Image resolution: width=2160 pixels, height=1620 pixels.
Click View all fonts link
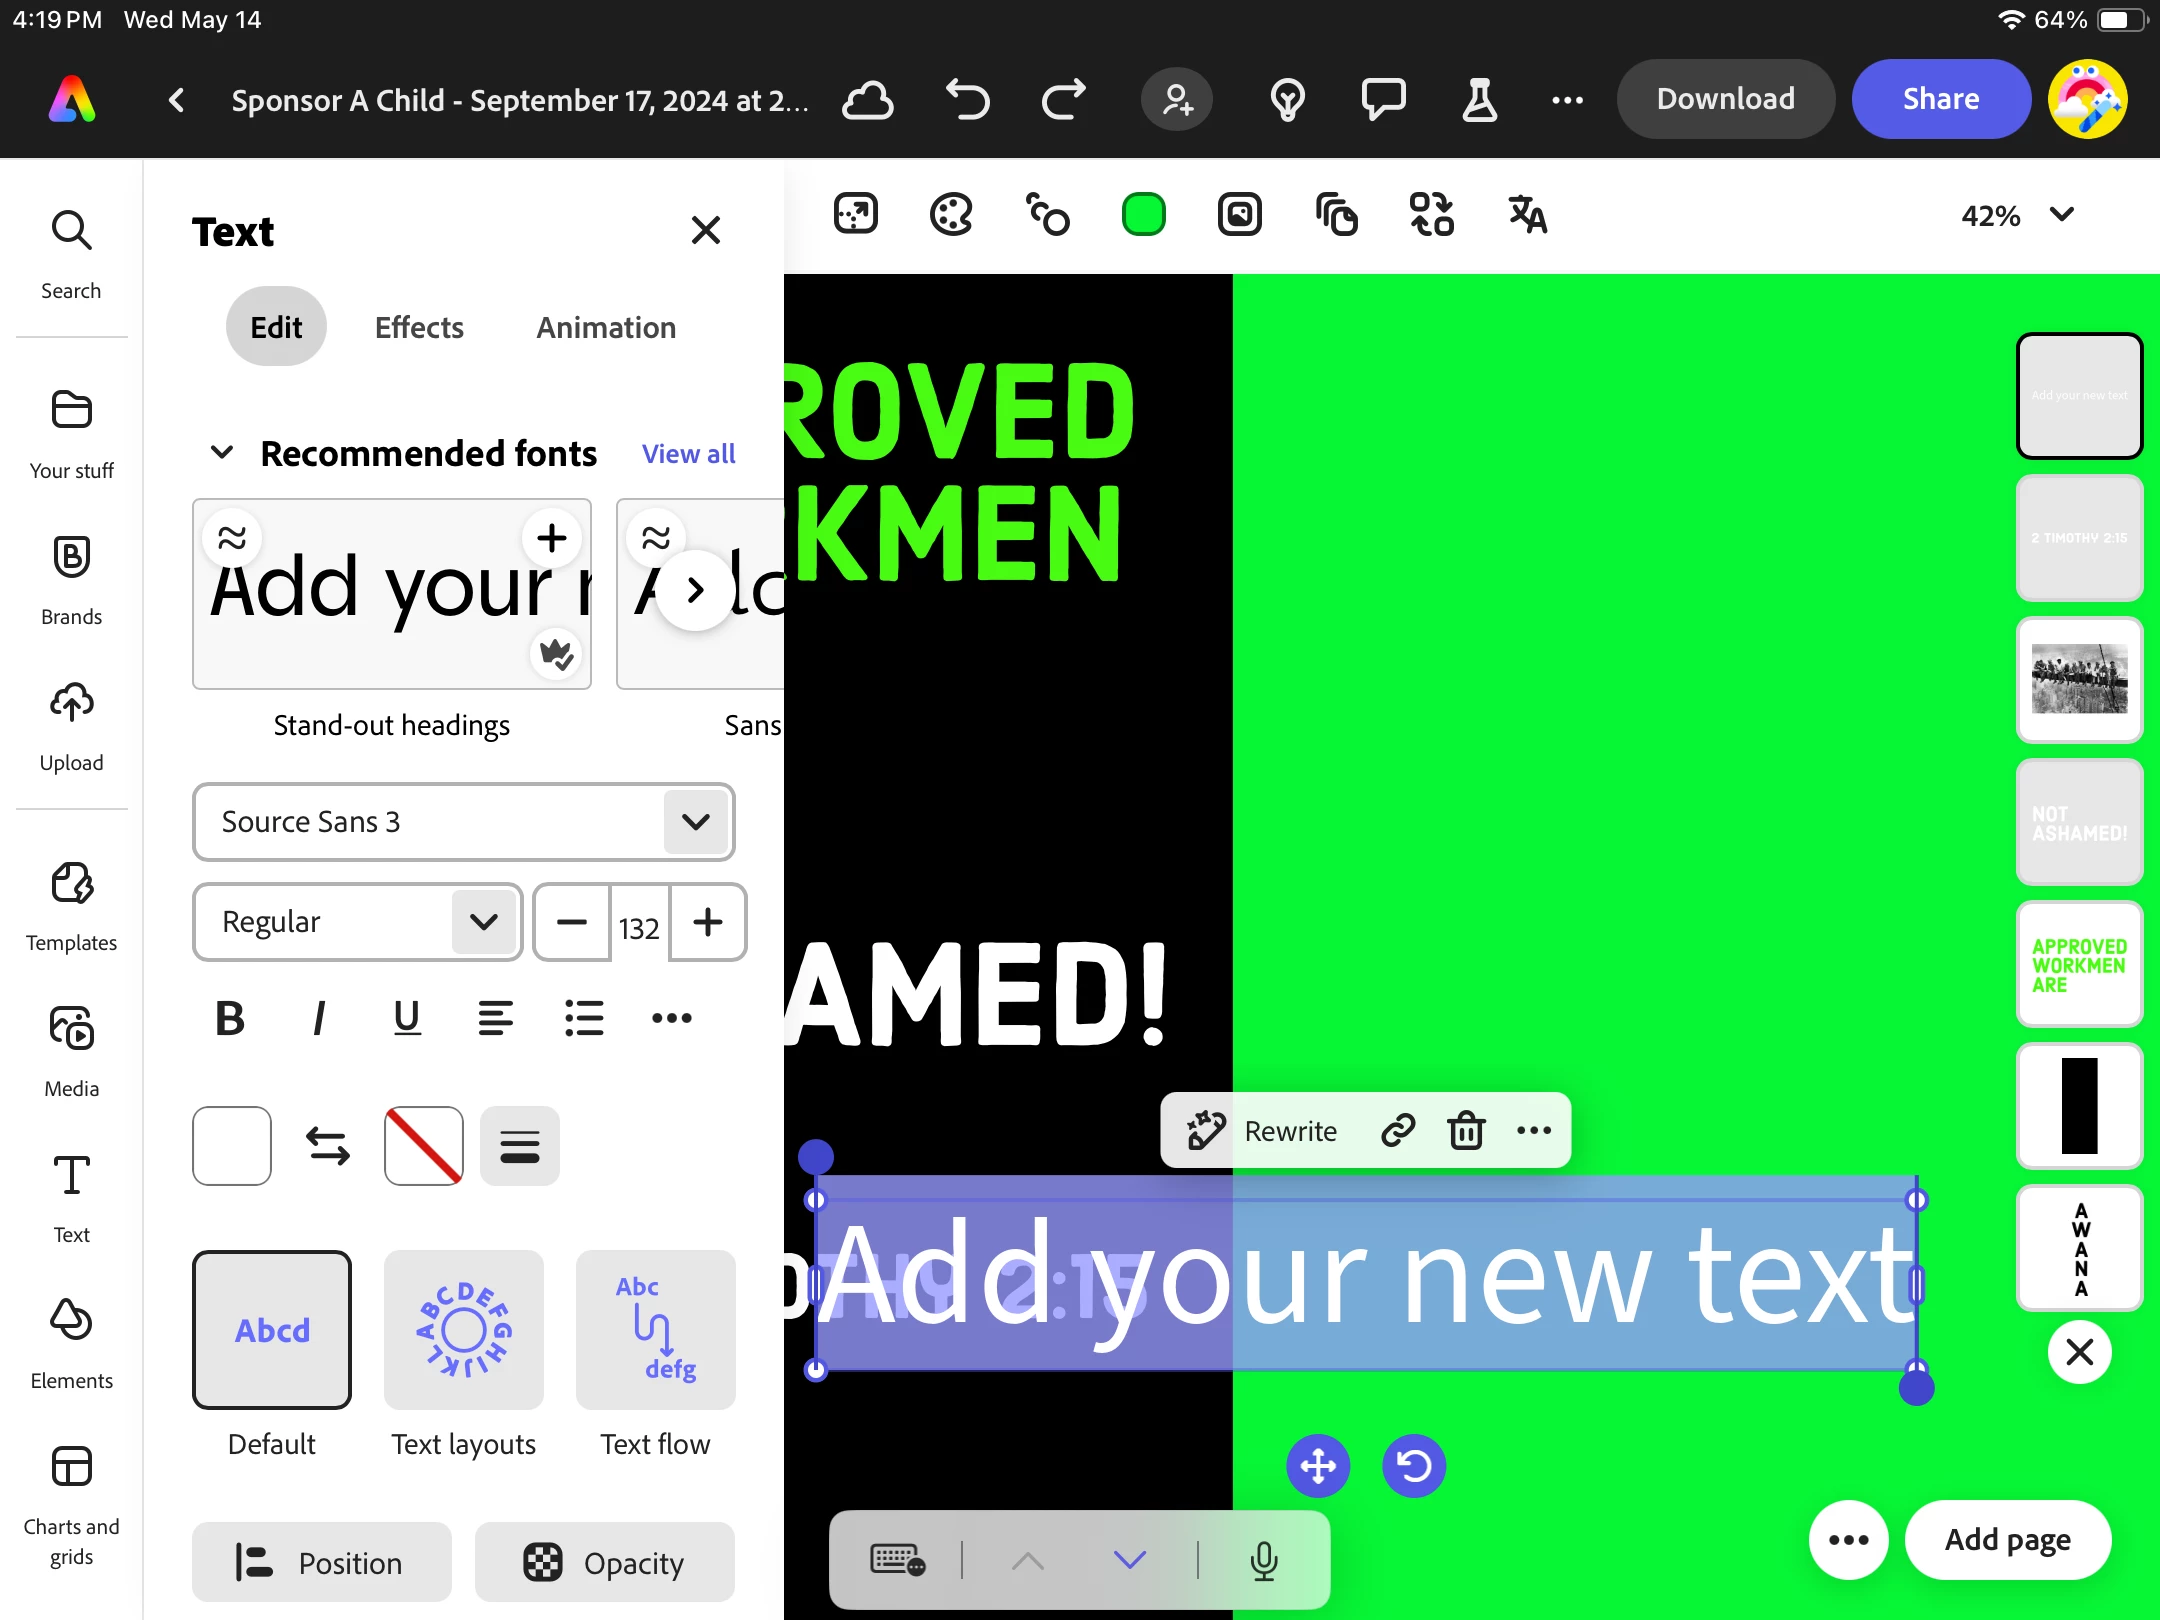pos(688,454)
